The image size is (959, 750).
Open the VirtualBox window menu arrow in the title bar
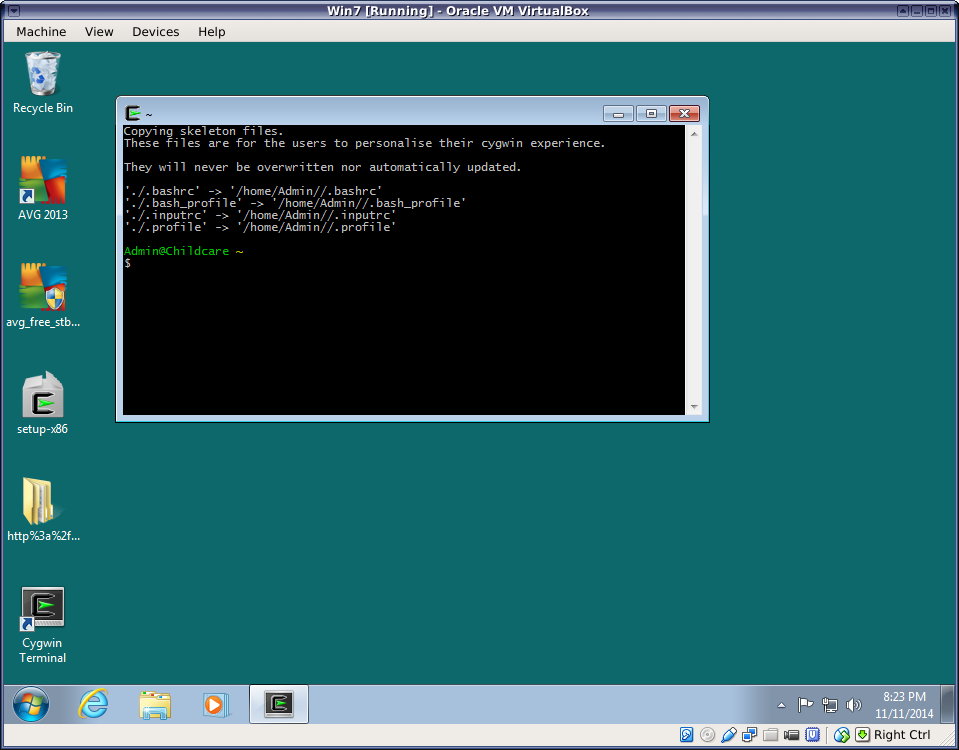point(14,10)
